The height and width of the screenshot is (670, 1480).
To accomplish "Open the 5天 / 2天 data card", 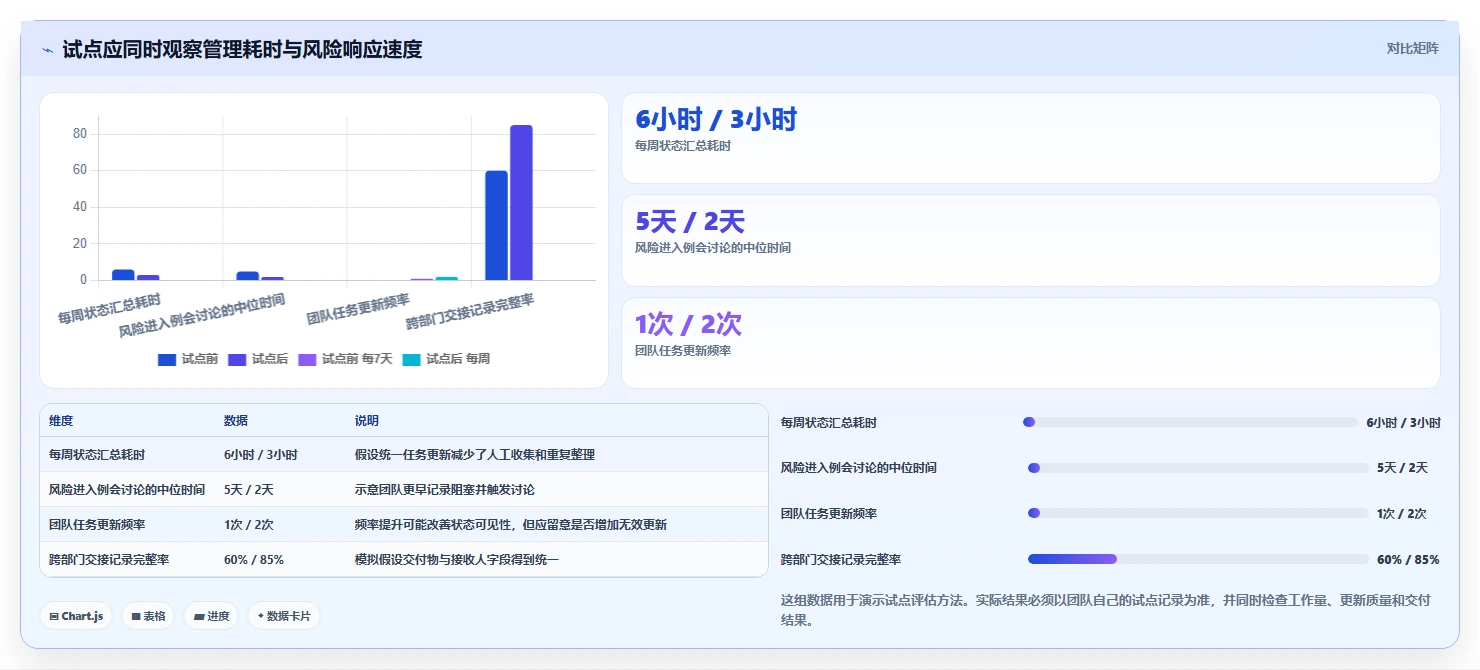I will (x=1031, y=240).
